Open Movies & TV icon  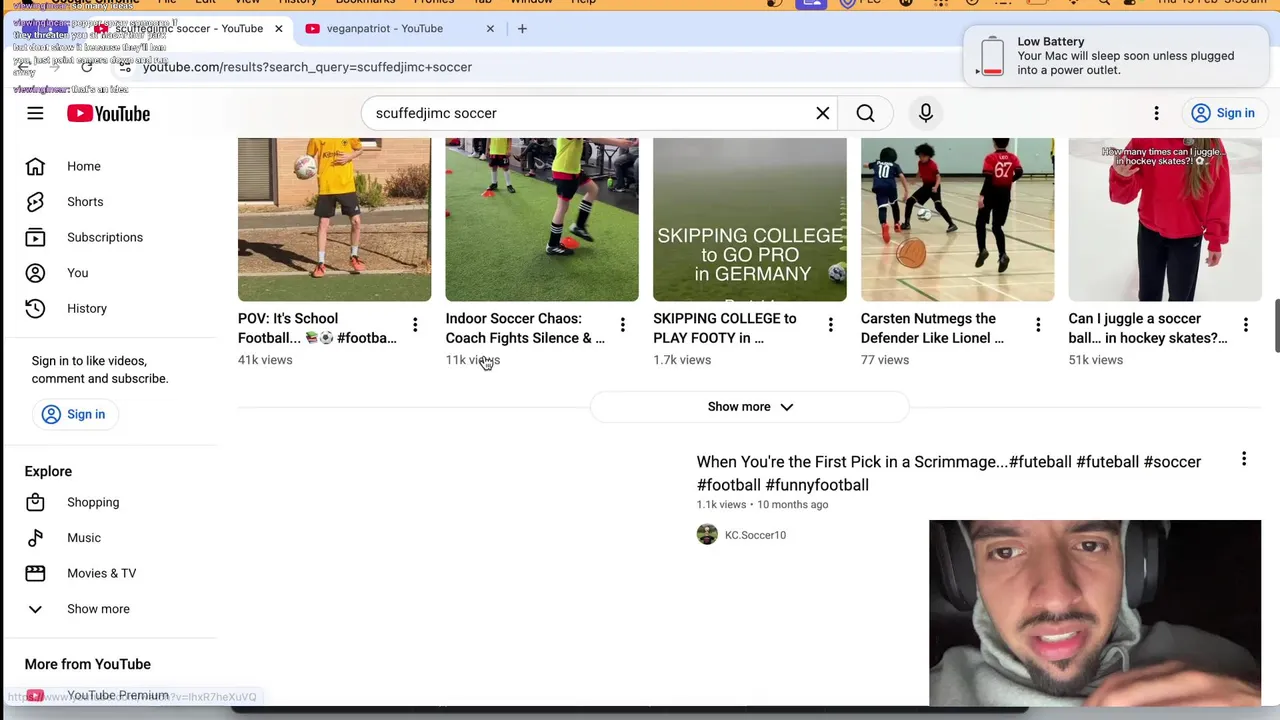coord(35,573)
